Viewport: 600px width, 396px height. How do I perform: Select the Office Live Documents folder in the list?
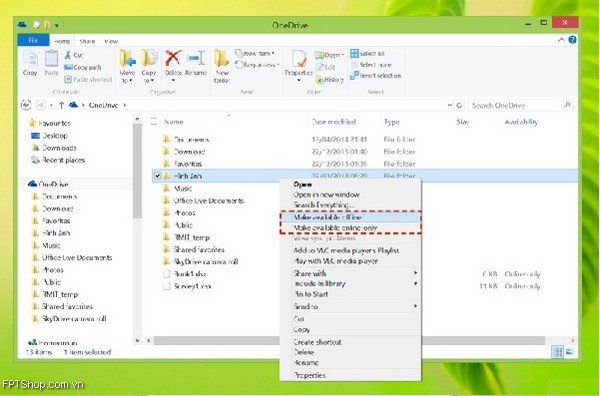coord(209,200)
